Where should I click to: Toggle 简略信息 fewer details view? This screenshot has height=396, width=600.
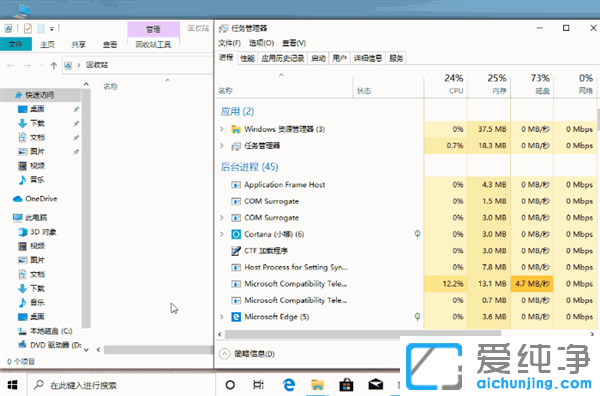tap(247, 354)
